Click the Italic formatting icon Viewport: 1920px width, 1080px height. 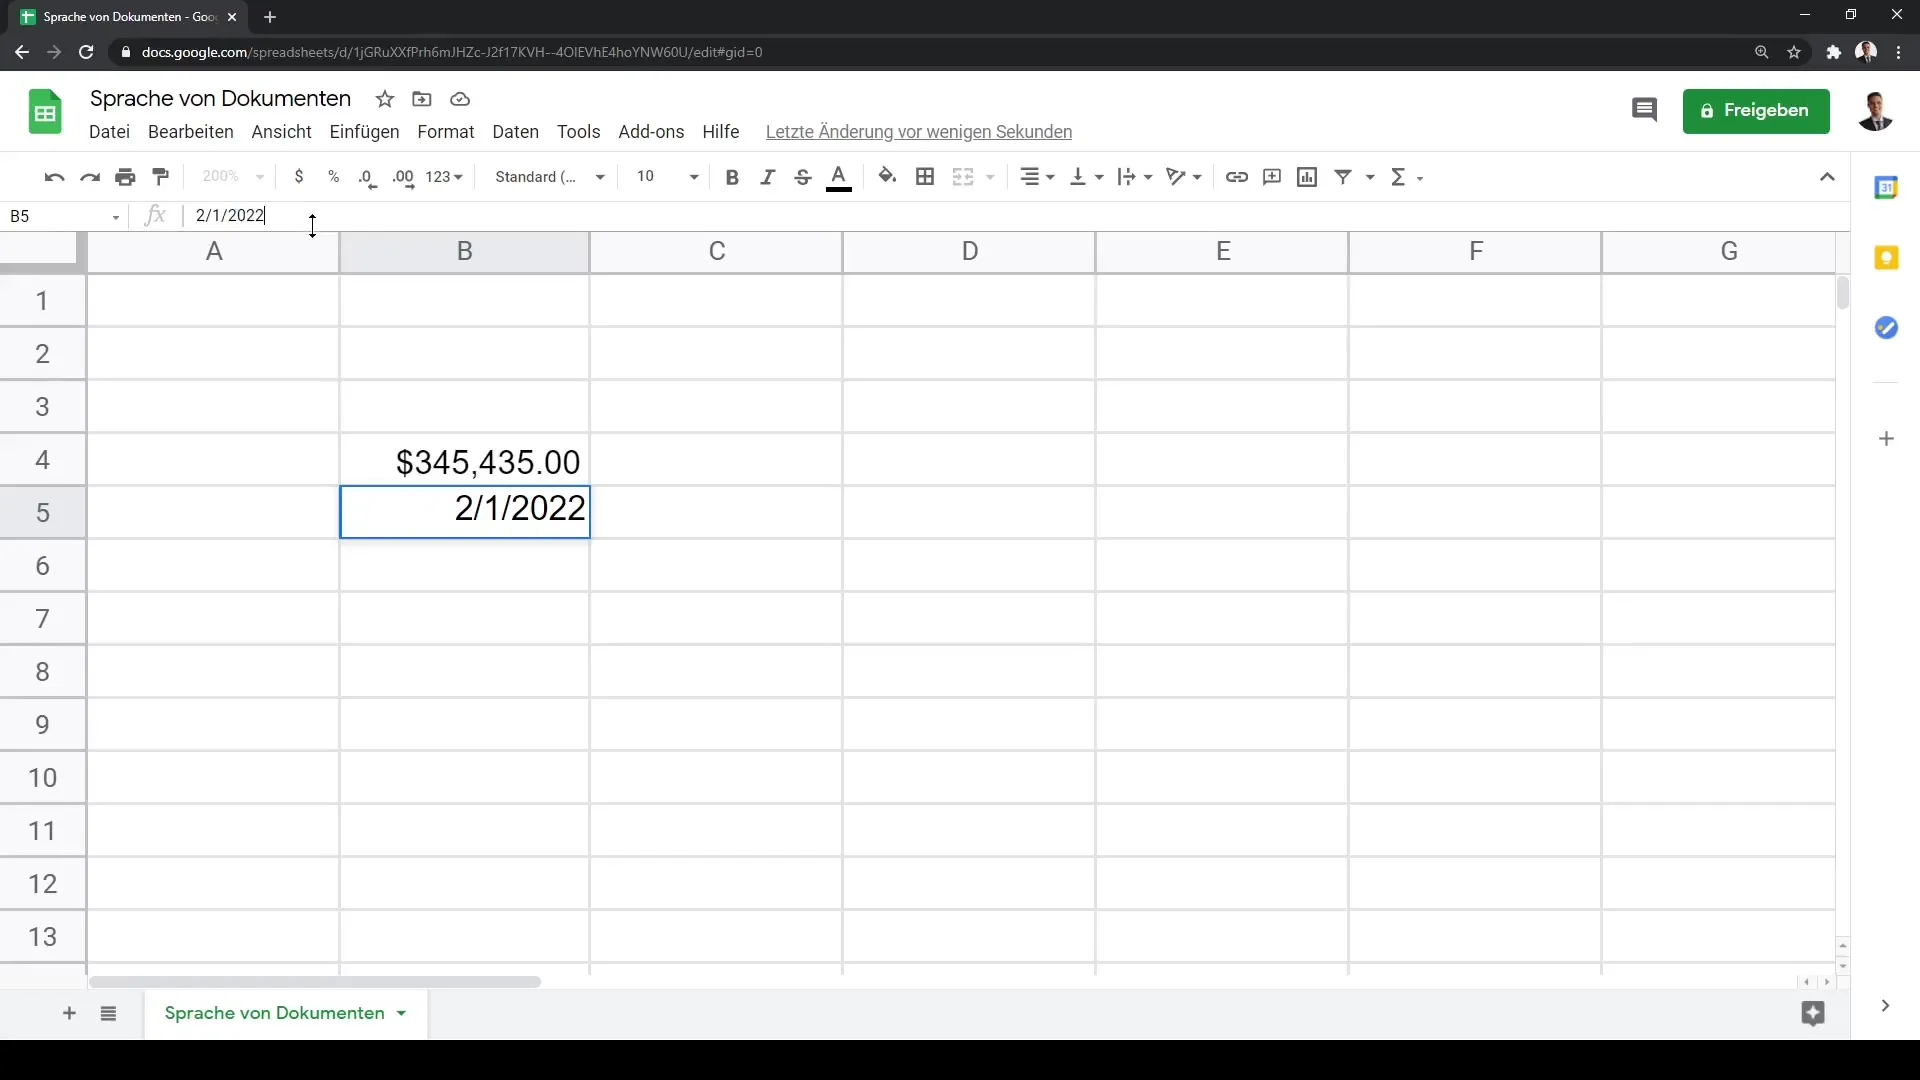(x=767, y=175)
